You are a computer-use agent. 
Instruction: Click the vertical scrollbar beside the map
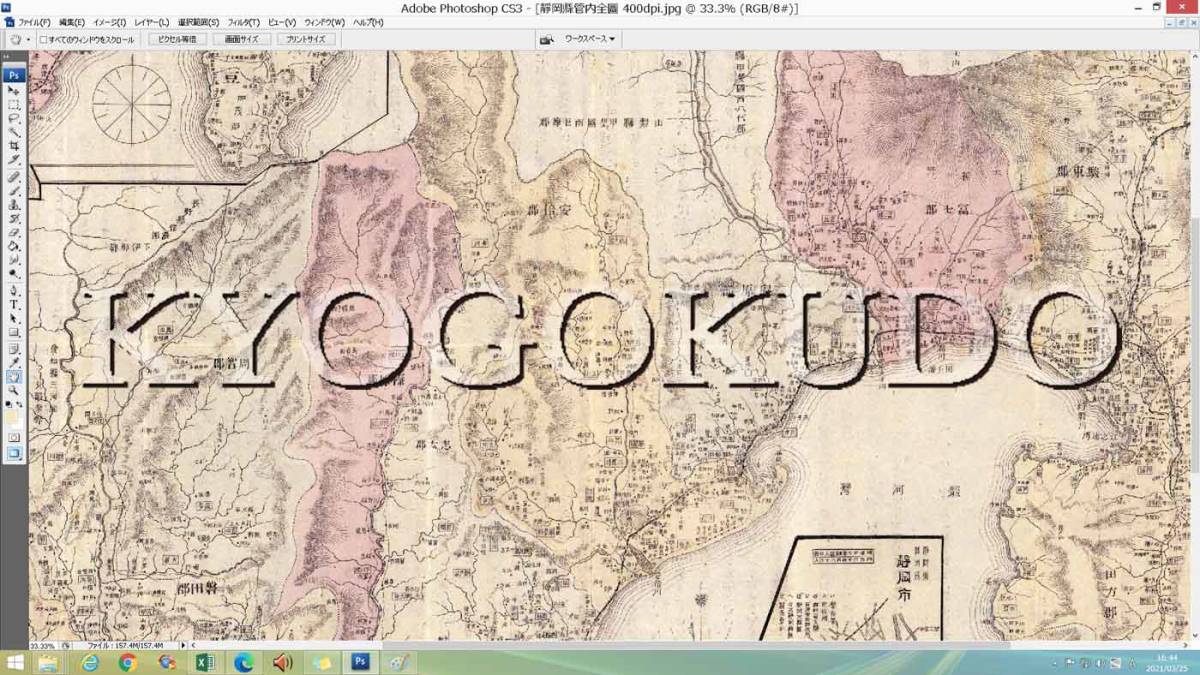click(x=1194, y=345)
